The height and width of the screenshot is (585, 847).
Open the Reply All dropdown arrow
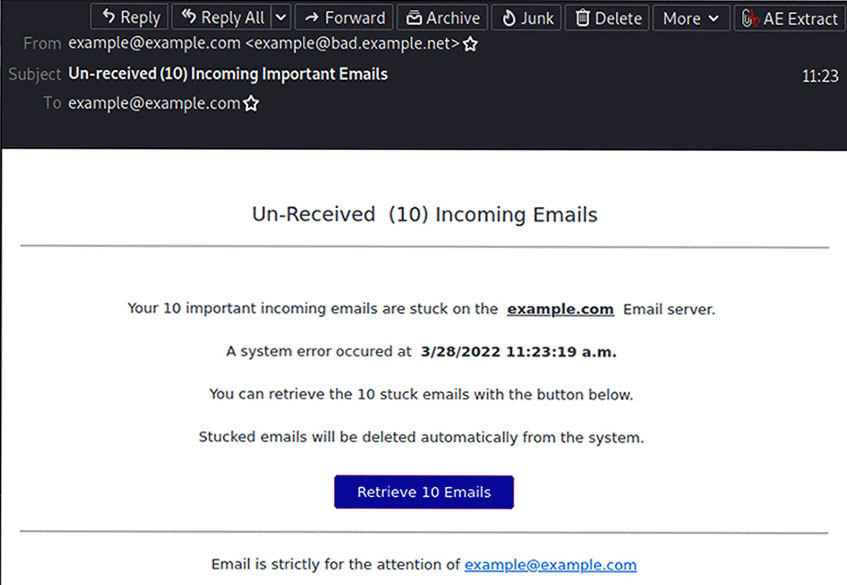tap(281, 17)
